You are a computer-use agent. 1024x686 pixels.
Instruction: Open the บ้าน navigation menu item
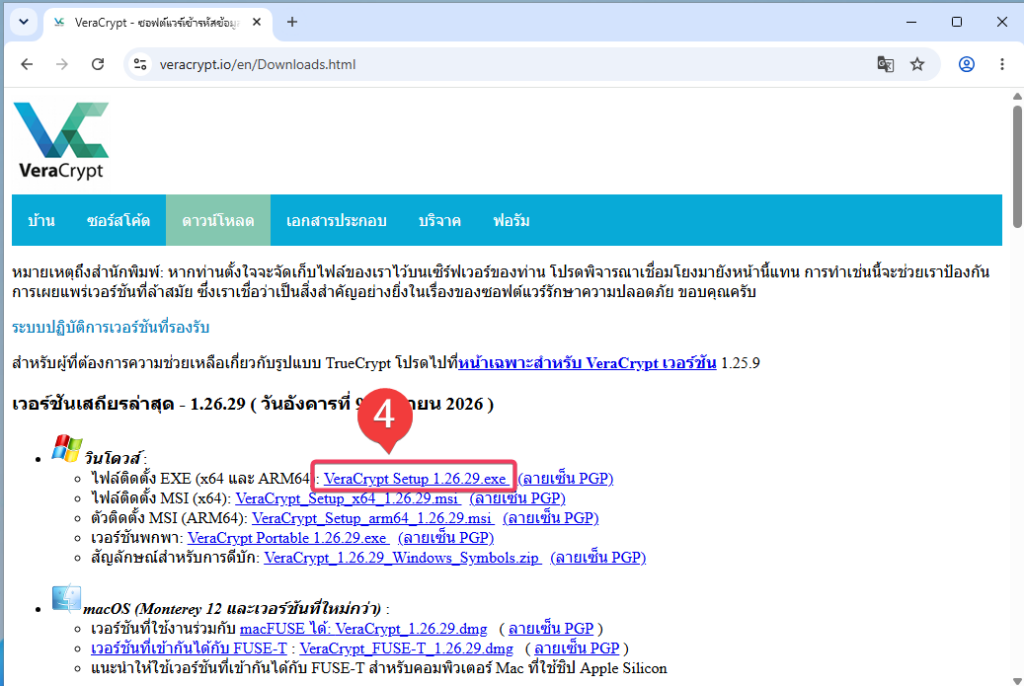point(41,221)
